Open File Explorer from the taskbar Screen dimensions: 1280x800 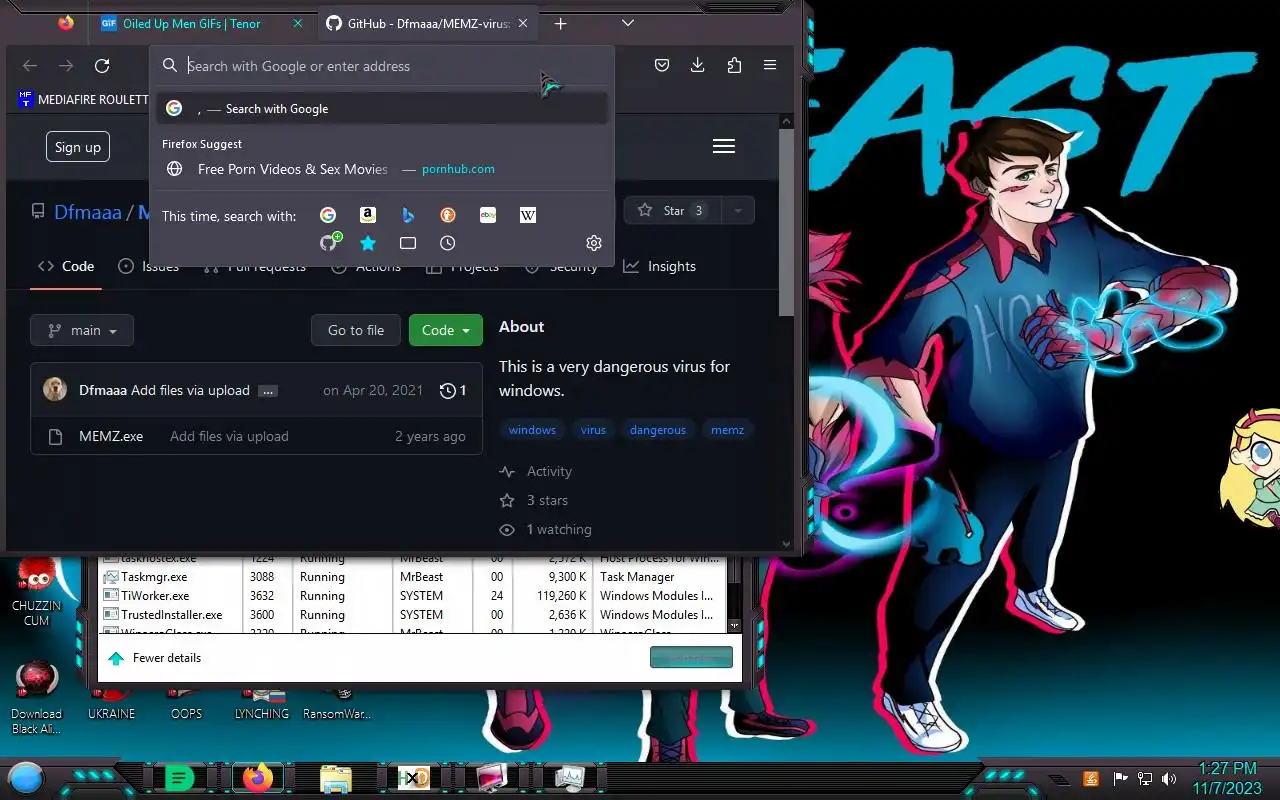click(x=336, y=778)
